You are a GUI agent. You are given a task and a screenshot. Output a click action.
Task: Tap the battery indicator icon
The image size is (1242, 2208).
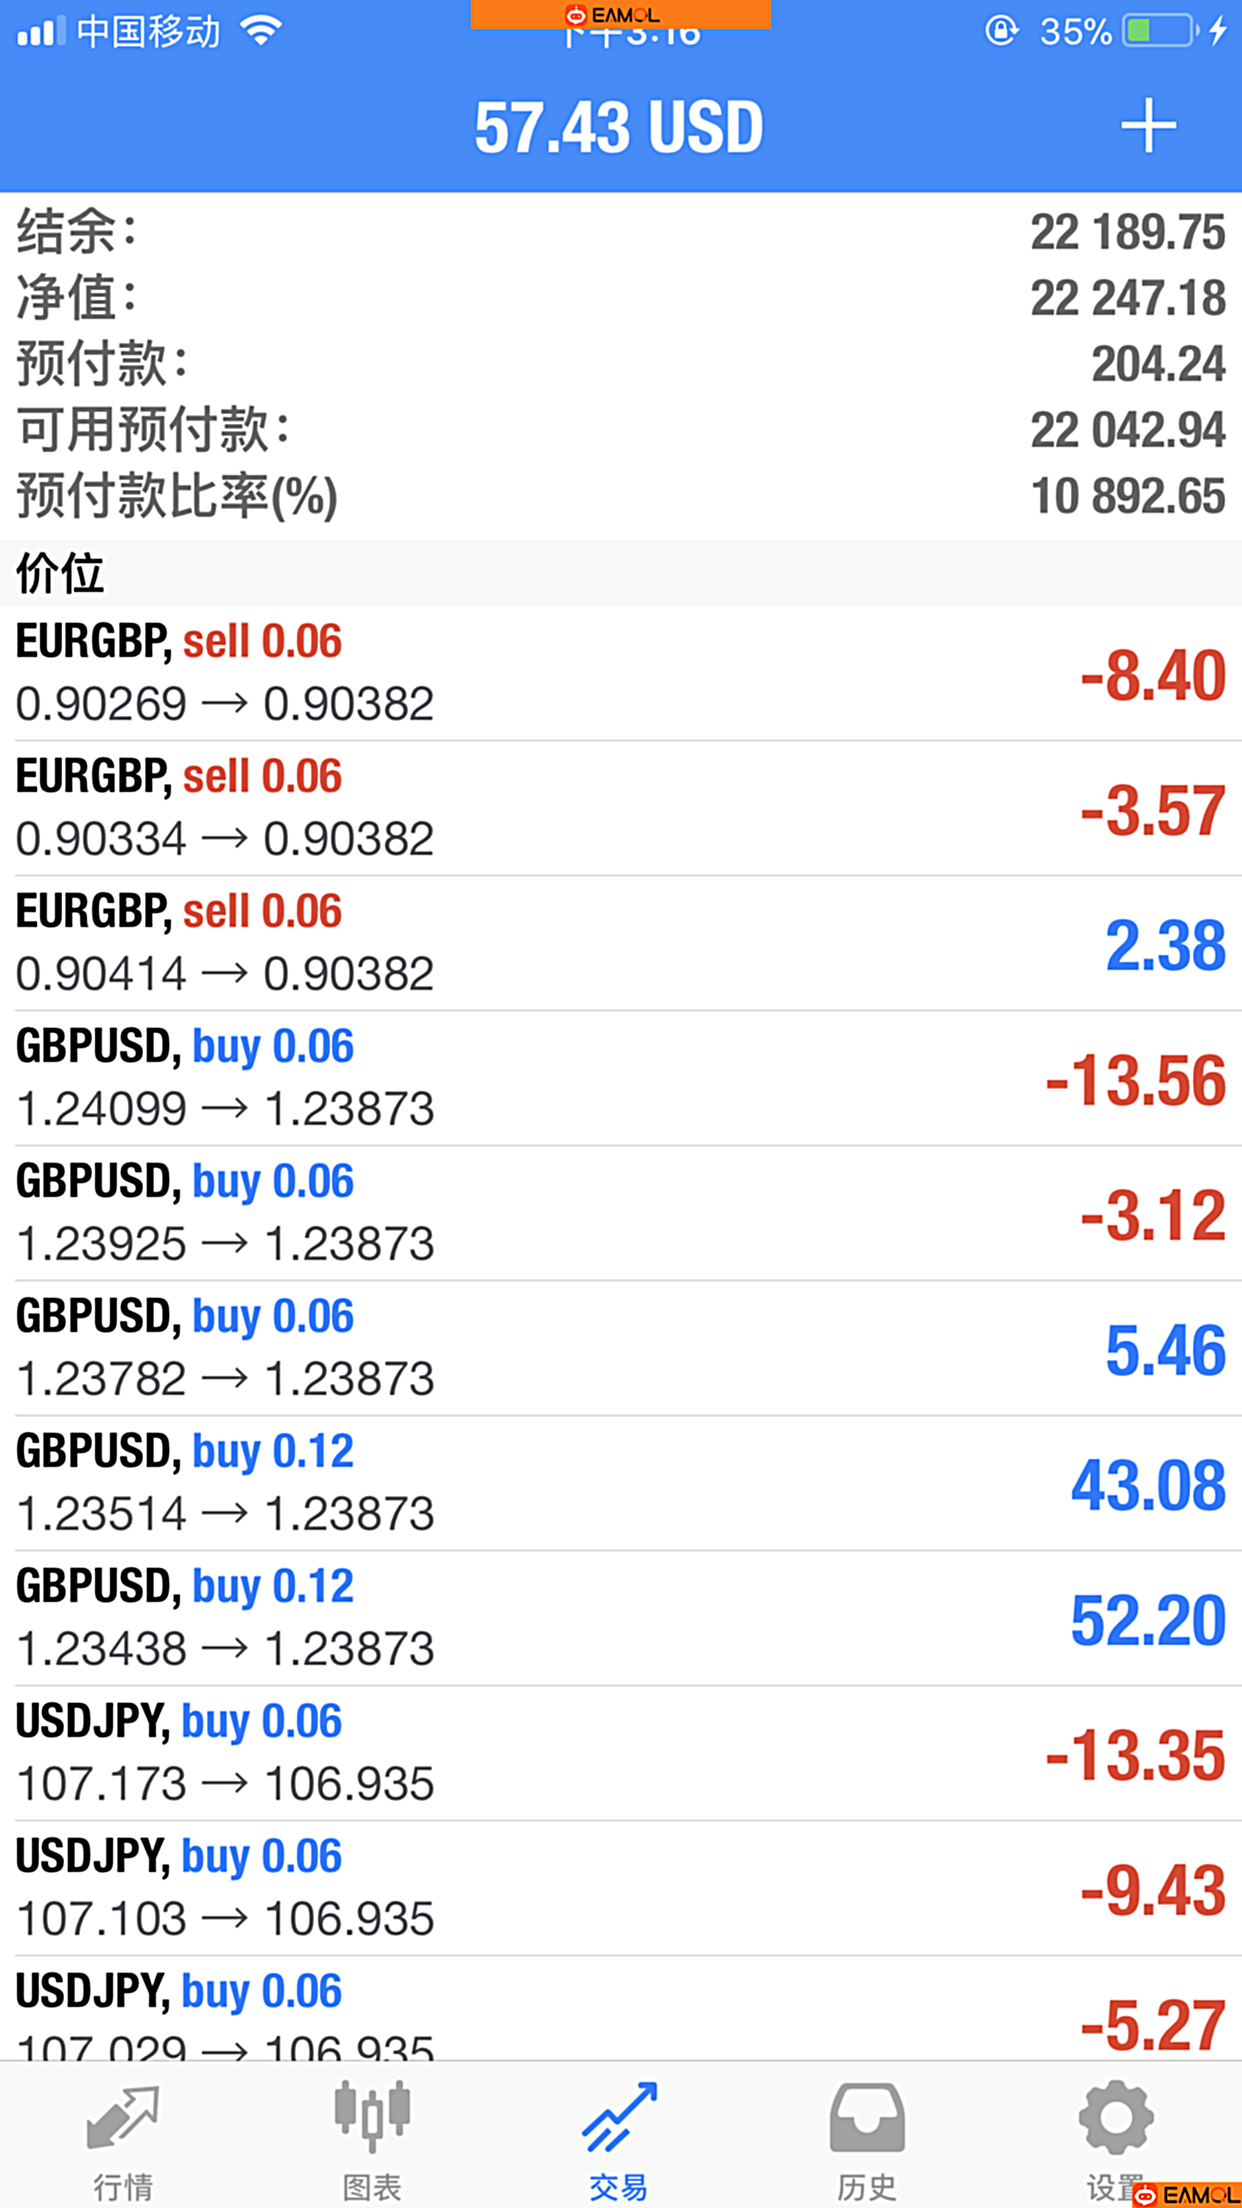coord(1158,32)
